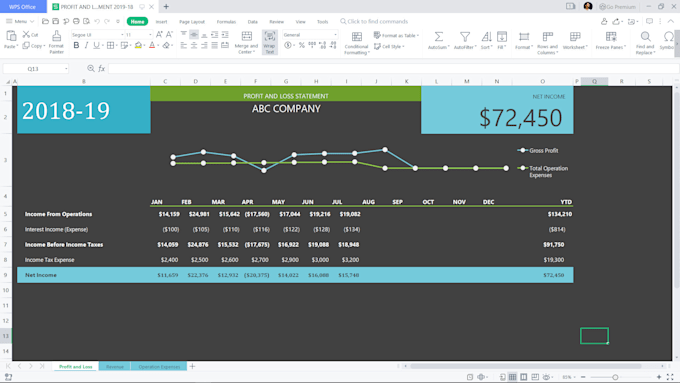Open the main Menu button
The image size is (680, 383).
point(20,21)
